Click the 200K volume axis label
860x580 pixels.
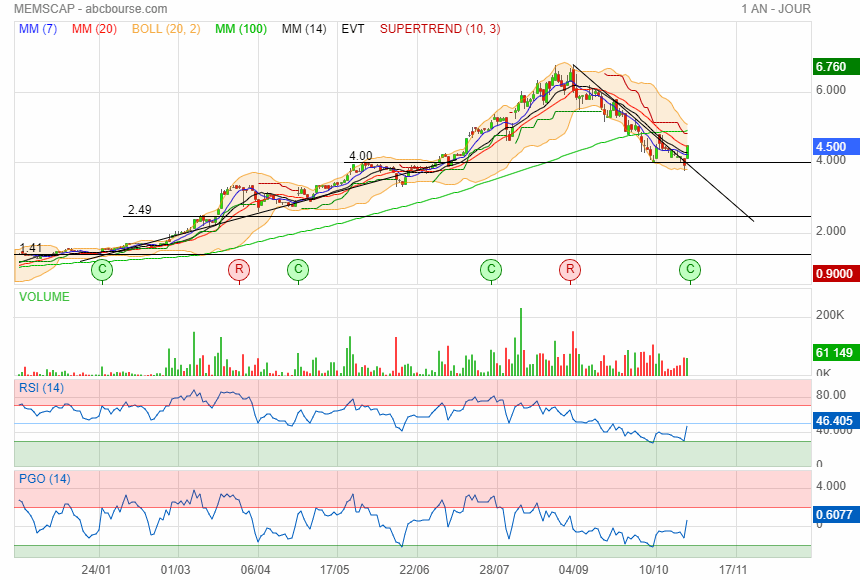tap(830, 315)
